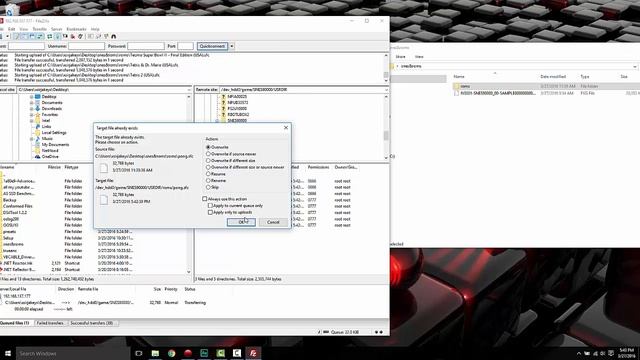Open remote file search binoculars icon
The width and height of the screenshot is (640, 360).
[113, 36]
